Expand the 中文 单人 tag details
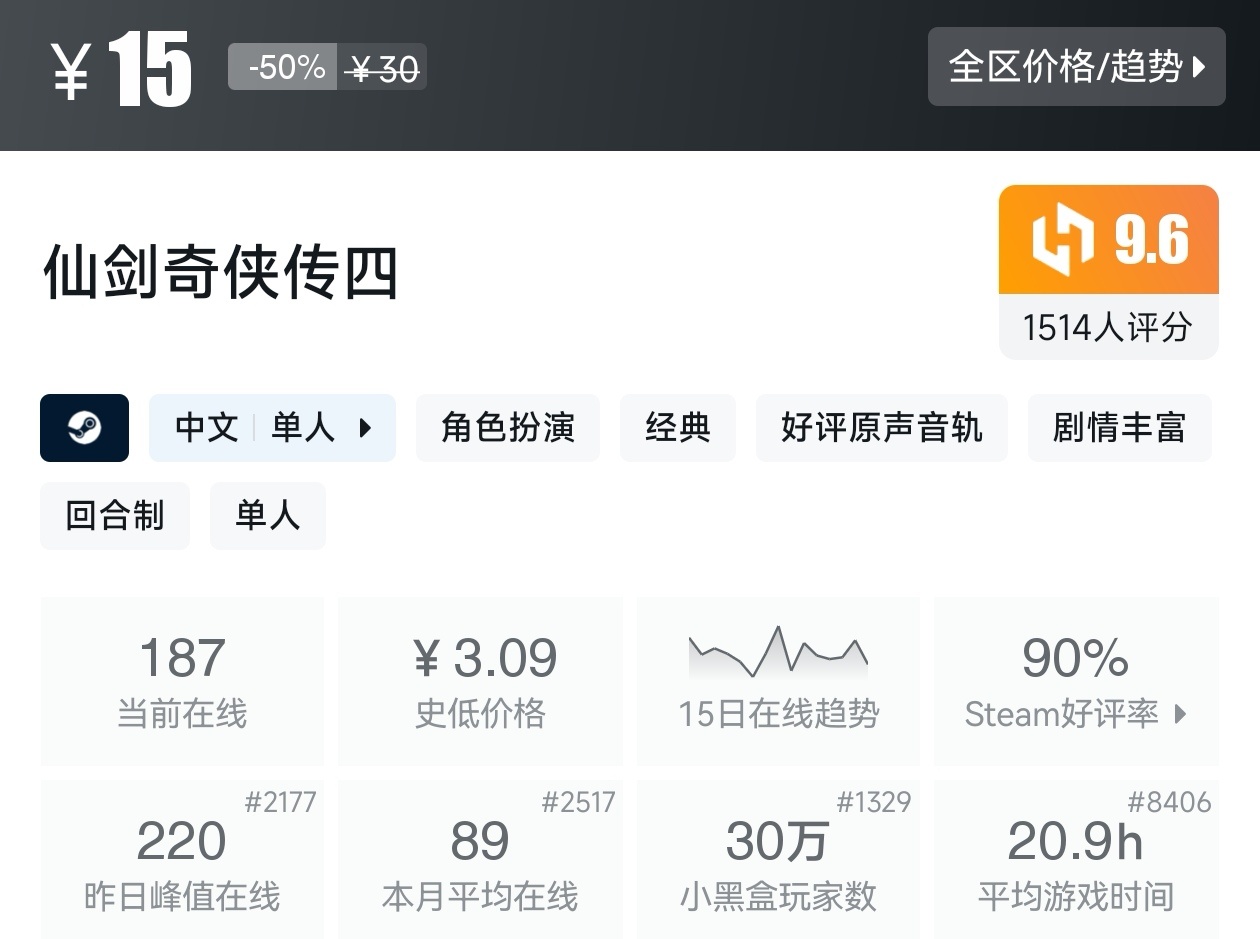 pyautogui.click(x=272, y=428)
